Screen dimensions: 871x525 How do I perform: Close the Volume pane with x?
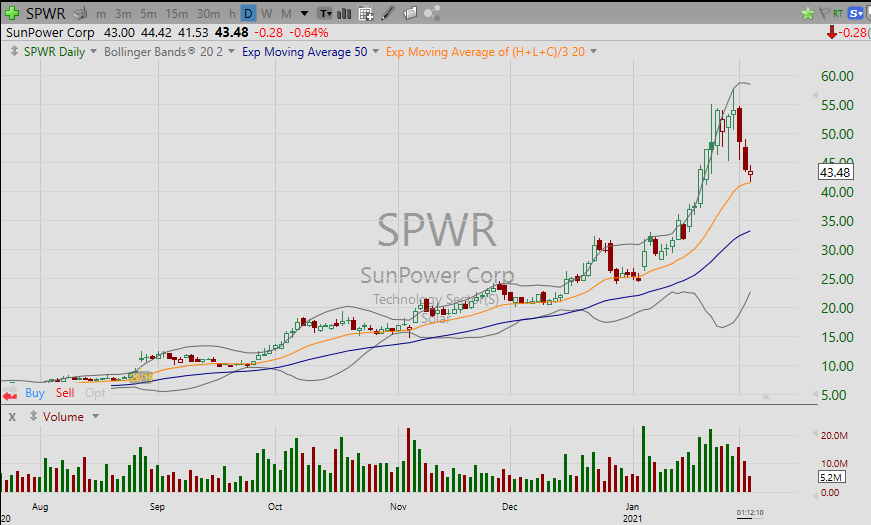[12, 416]
